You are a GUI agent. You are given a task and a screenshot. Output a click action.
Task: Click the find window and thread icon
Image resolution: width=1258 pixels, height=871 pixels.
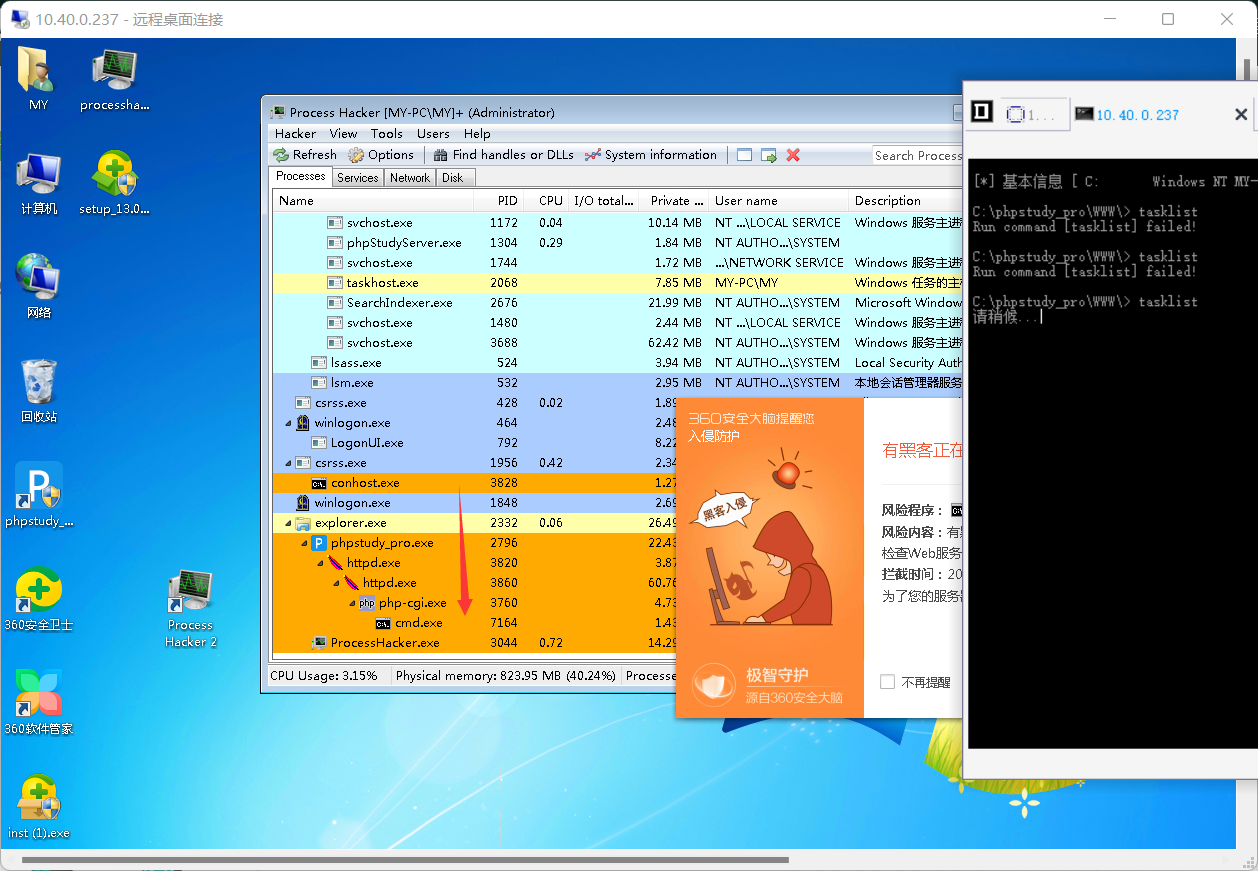(768, 155)
